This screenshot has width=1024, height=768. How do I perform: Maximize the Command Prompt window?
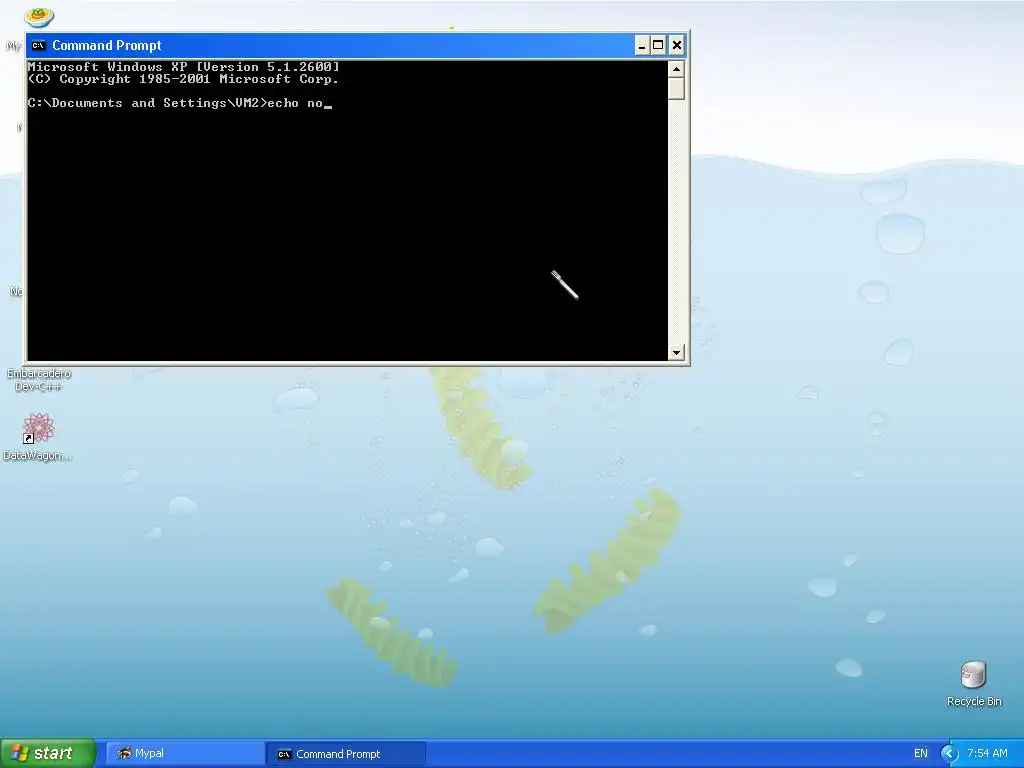pyautogui.click(x=658, y=45)
